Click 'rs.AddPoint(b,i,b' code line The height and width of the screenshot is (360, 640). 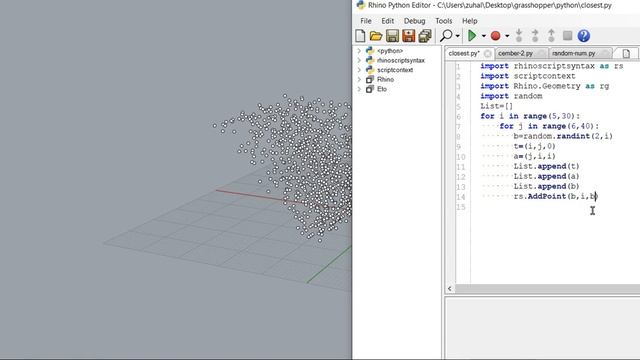(x=556, y=196)
